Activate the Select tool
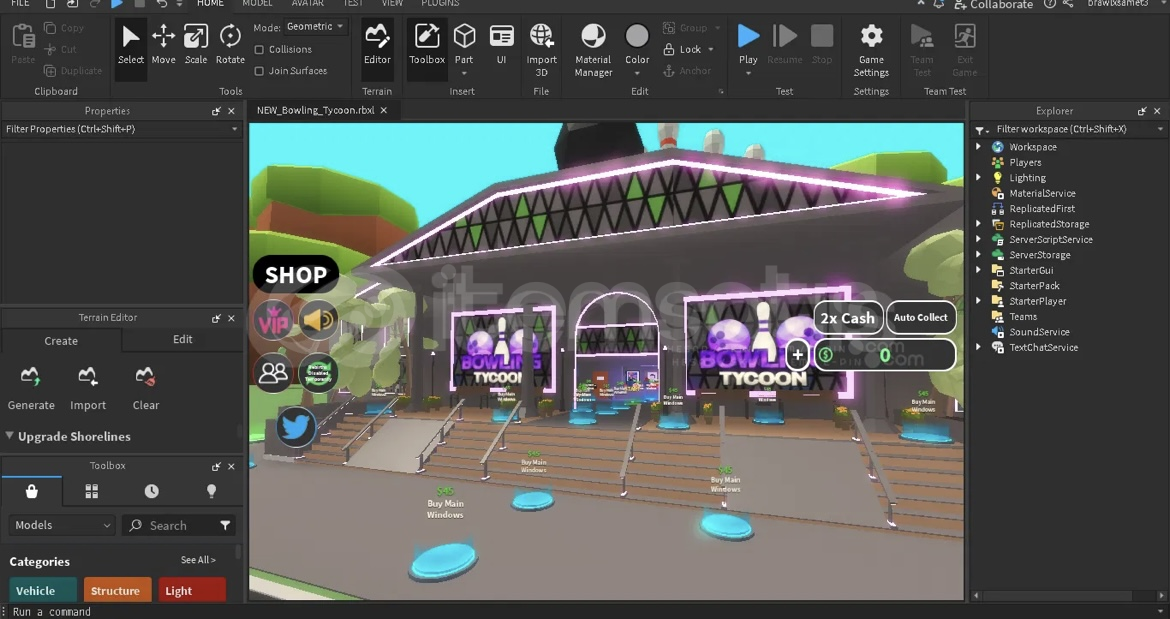Screen dimensions: 1170x619 [x=131, y=44]
